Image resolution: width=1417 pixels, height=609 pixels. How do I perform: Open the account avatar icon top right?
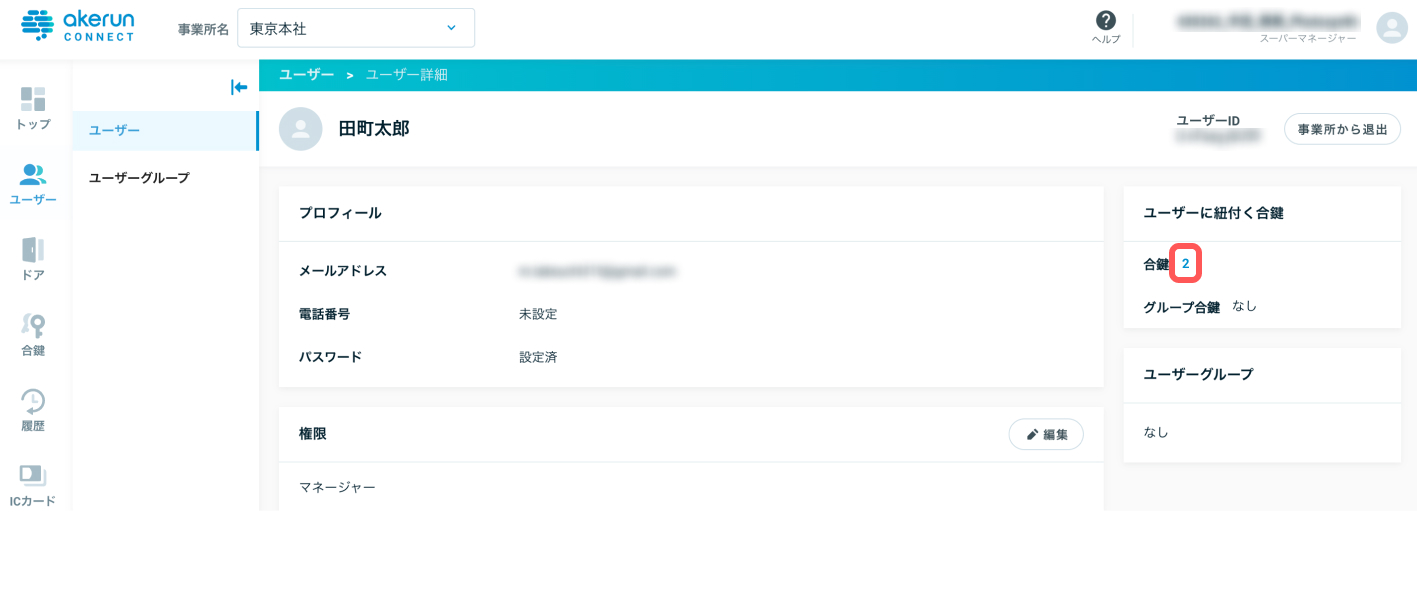pyautogui.click(x=1392, y=28)
